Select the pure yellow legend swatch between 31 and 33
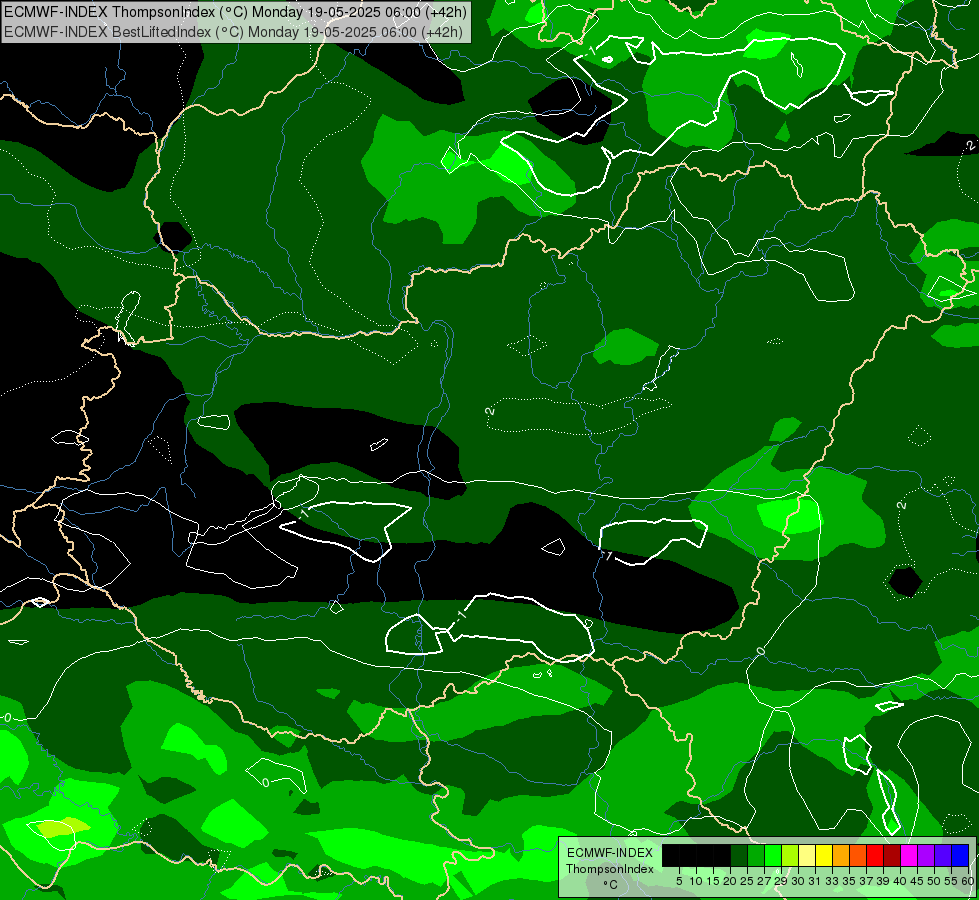 pyautogui.click(x=824, y=855)
